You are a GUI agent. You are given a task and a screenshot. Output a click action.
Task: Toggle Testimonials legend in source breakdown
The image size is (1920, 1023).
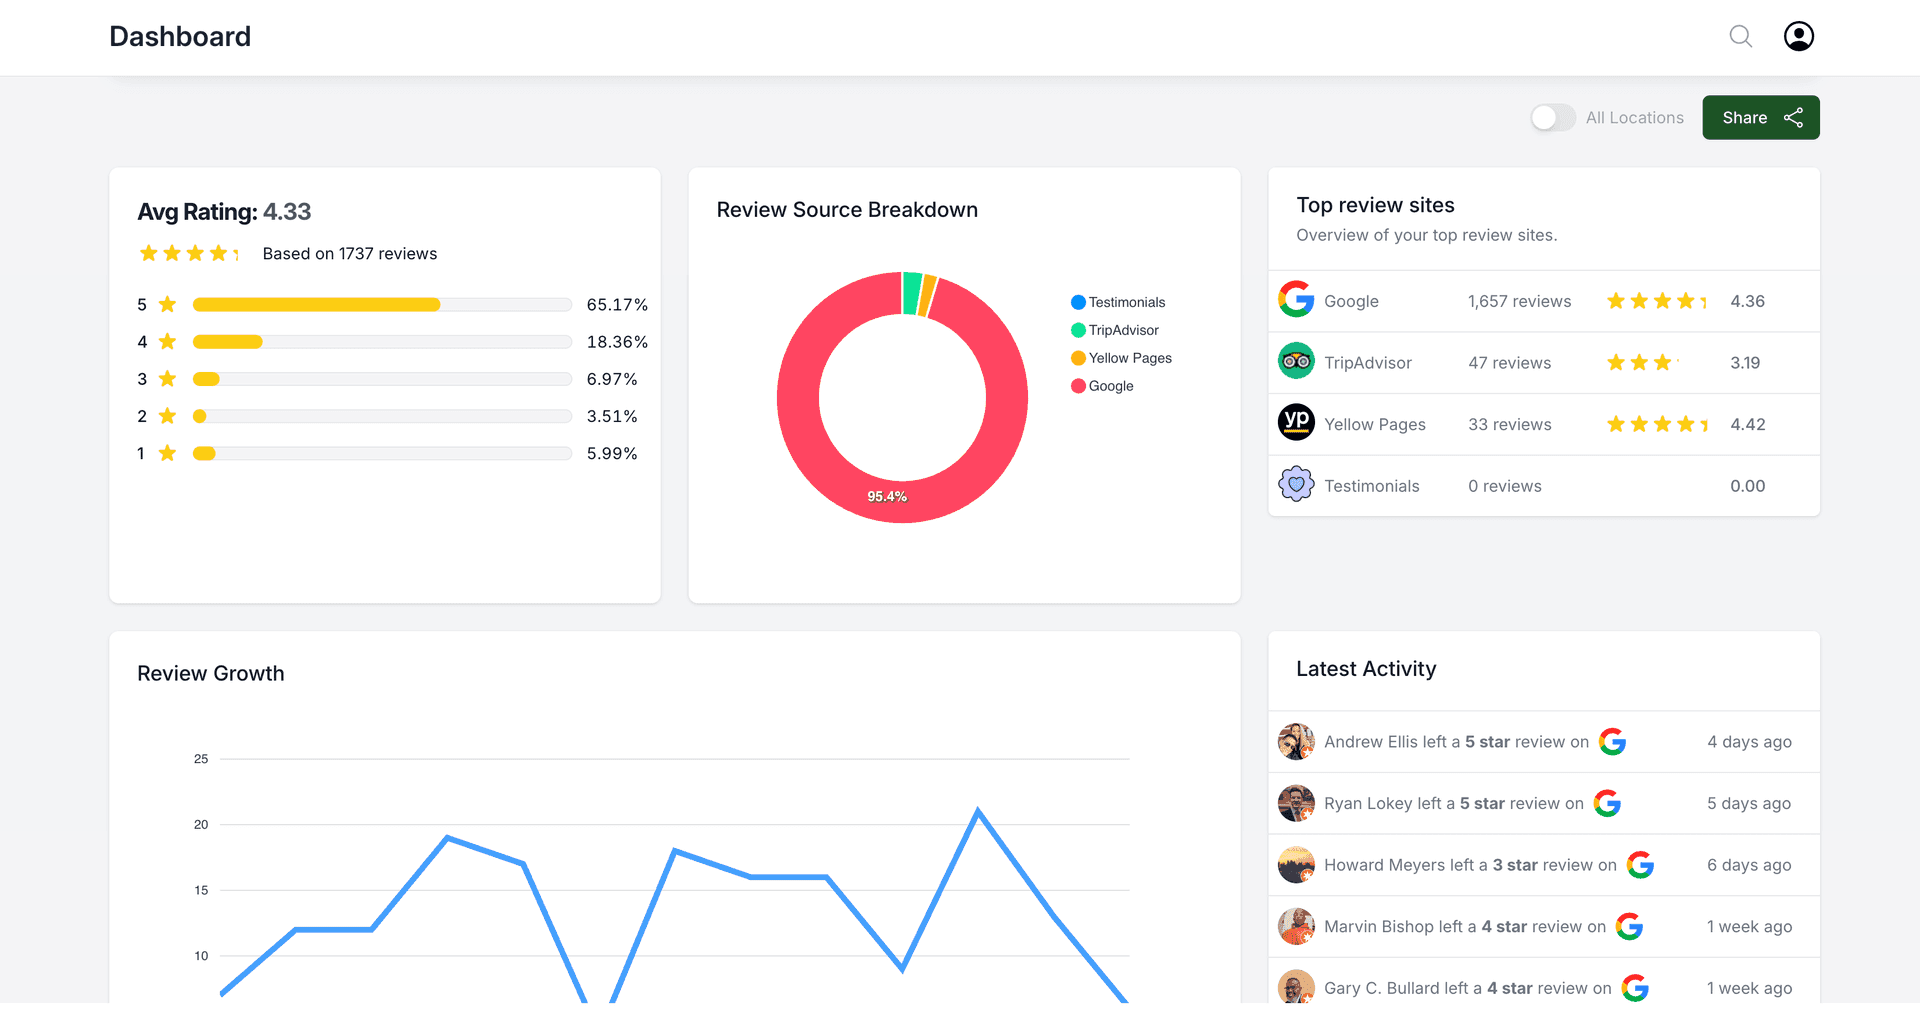click(1118, 302)
